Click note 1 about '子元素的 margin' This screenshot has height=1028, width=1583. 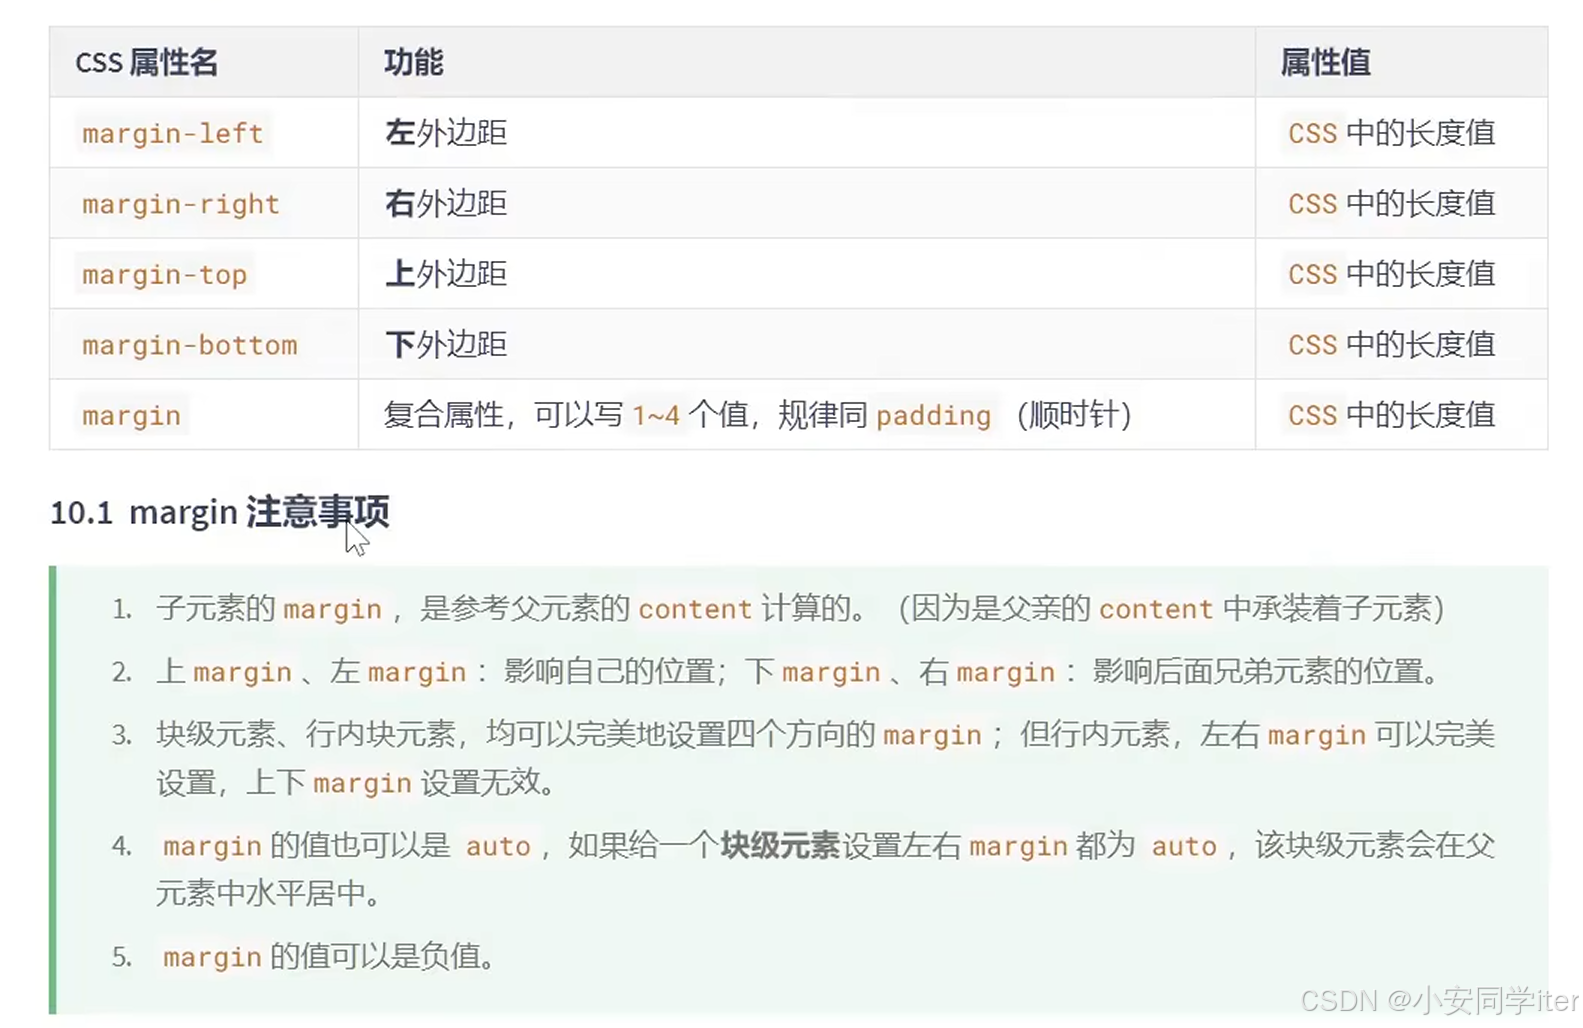(x=799, y=608)
